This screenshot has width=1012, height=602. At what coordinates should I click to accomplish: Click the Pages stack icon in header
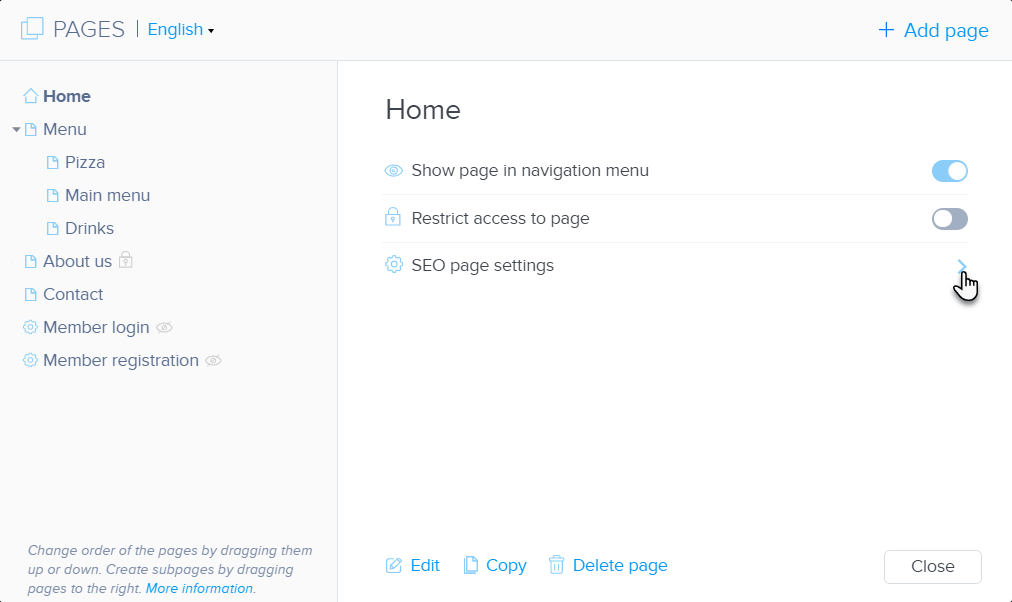tap(32, 29)
